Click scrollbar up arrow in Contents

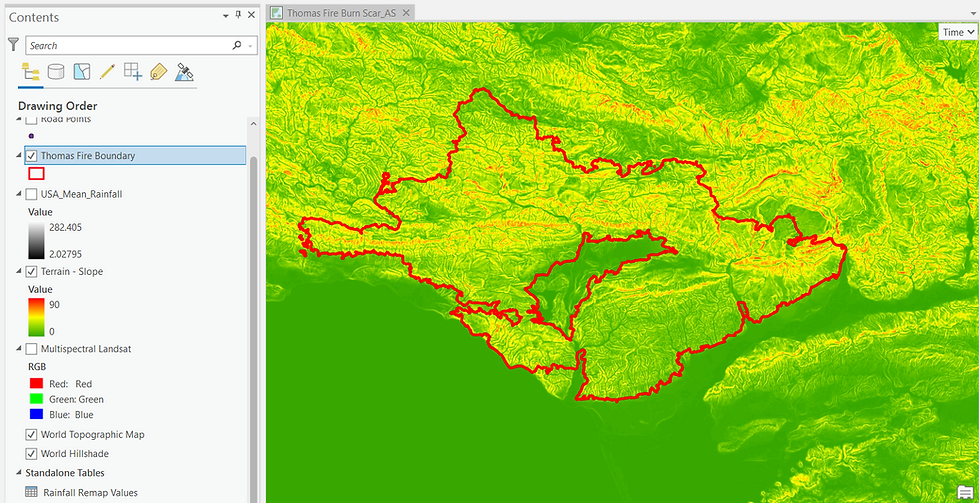(x=253, y=124)
